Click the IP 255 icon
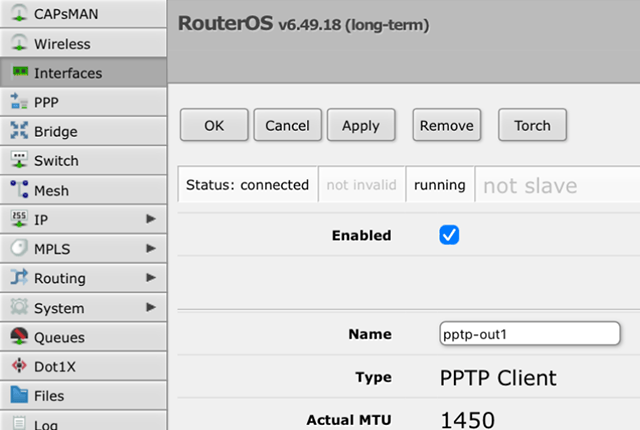Viewport: 640px width, 430px height. 19,219
